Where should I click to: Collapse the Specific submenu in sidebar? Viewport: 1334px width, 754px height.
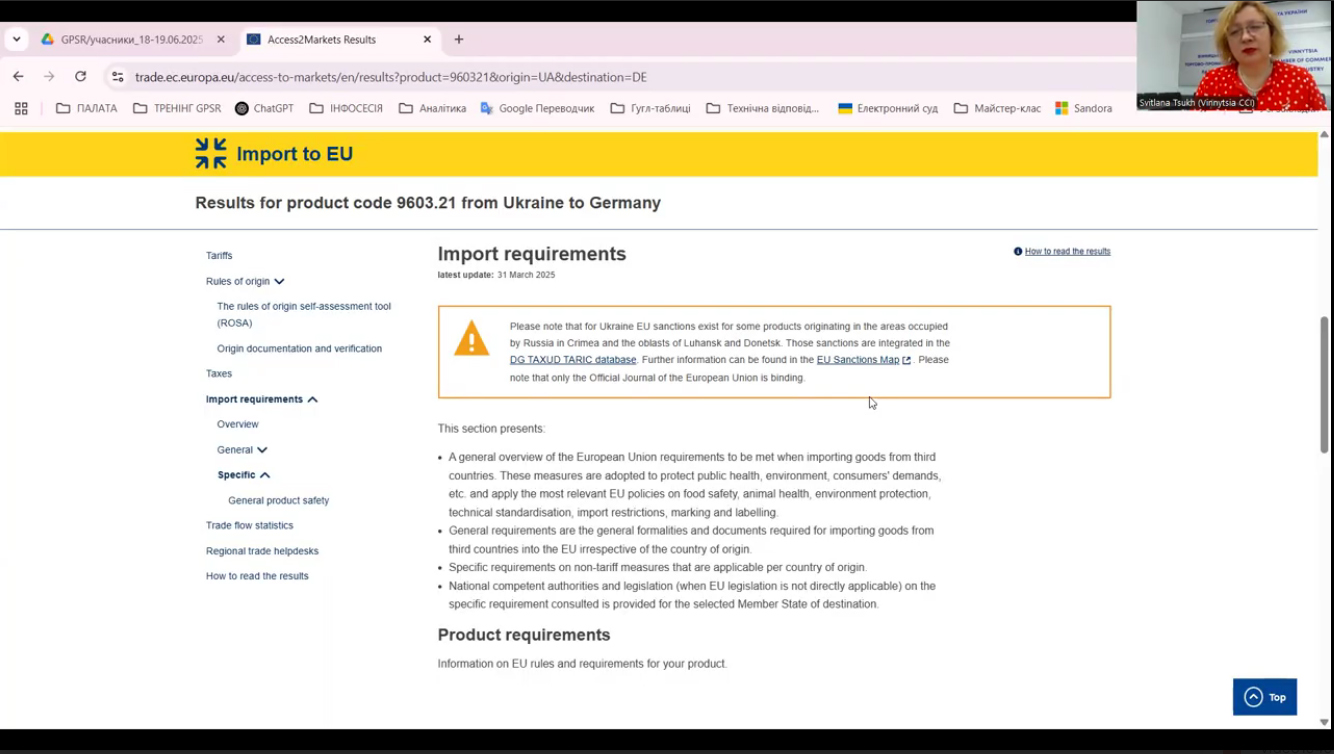click(x=265, y=475)
